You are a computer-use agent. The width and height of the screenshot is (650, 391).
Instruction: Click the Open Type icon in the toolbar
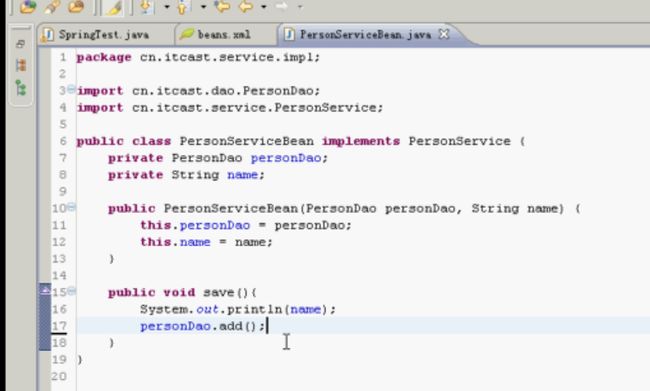tap(27, 6)
